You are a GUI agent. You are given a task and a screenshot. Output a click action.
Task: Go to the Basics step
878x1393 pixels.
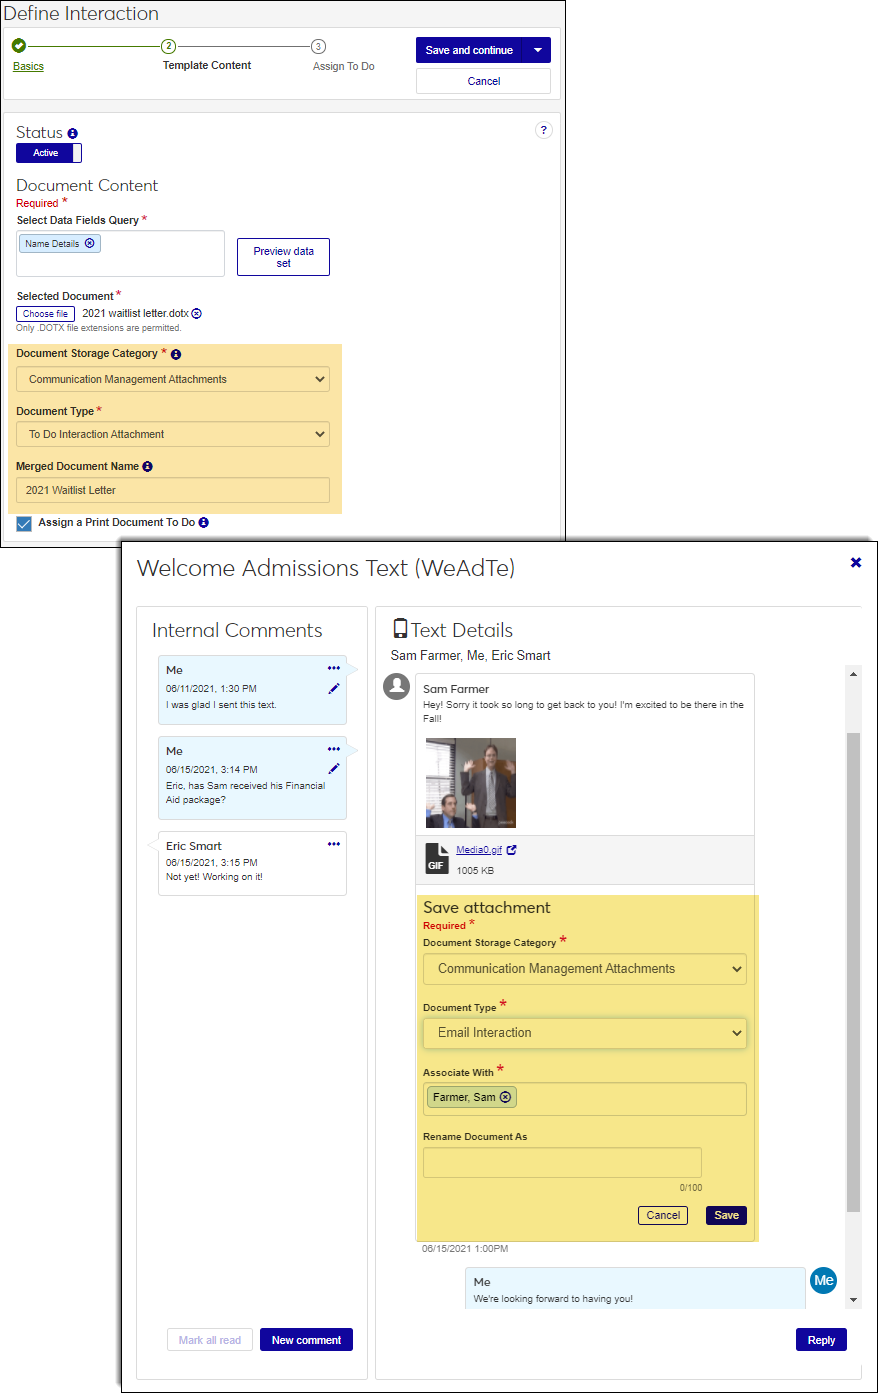[28, 66]
